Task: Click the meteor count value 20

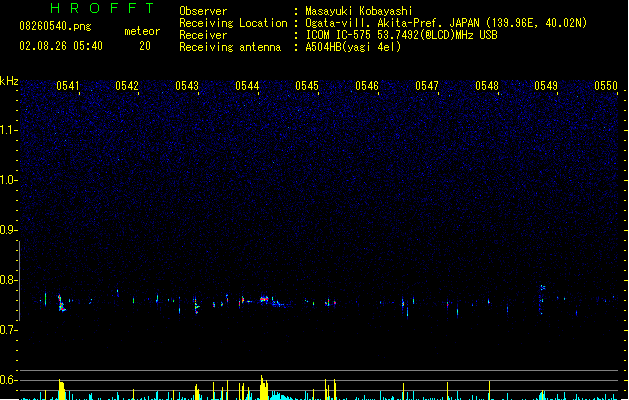Action: pos(145,46)
